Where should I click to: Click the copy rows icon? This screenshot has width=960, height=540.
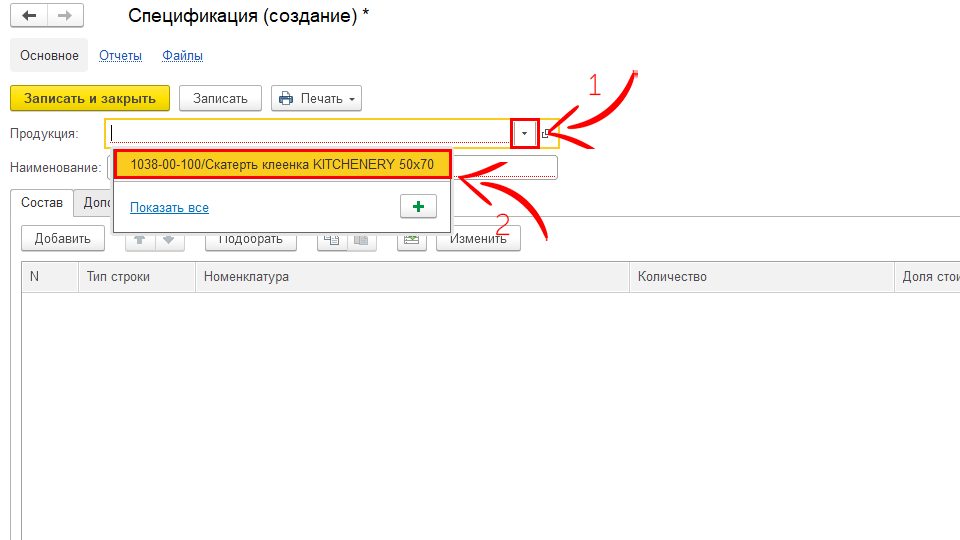tap(333, 239)
